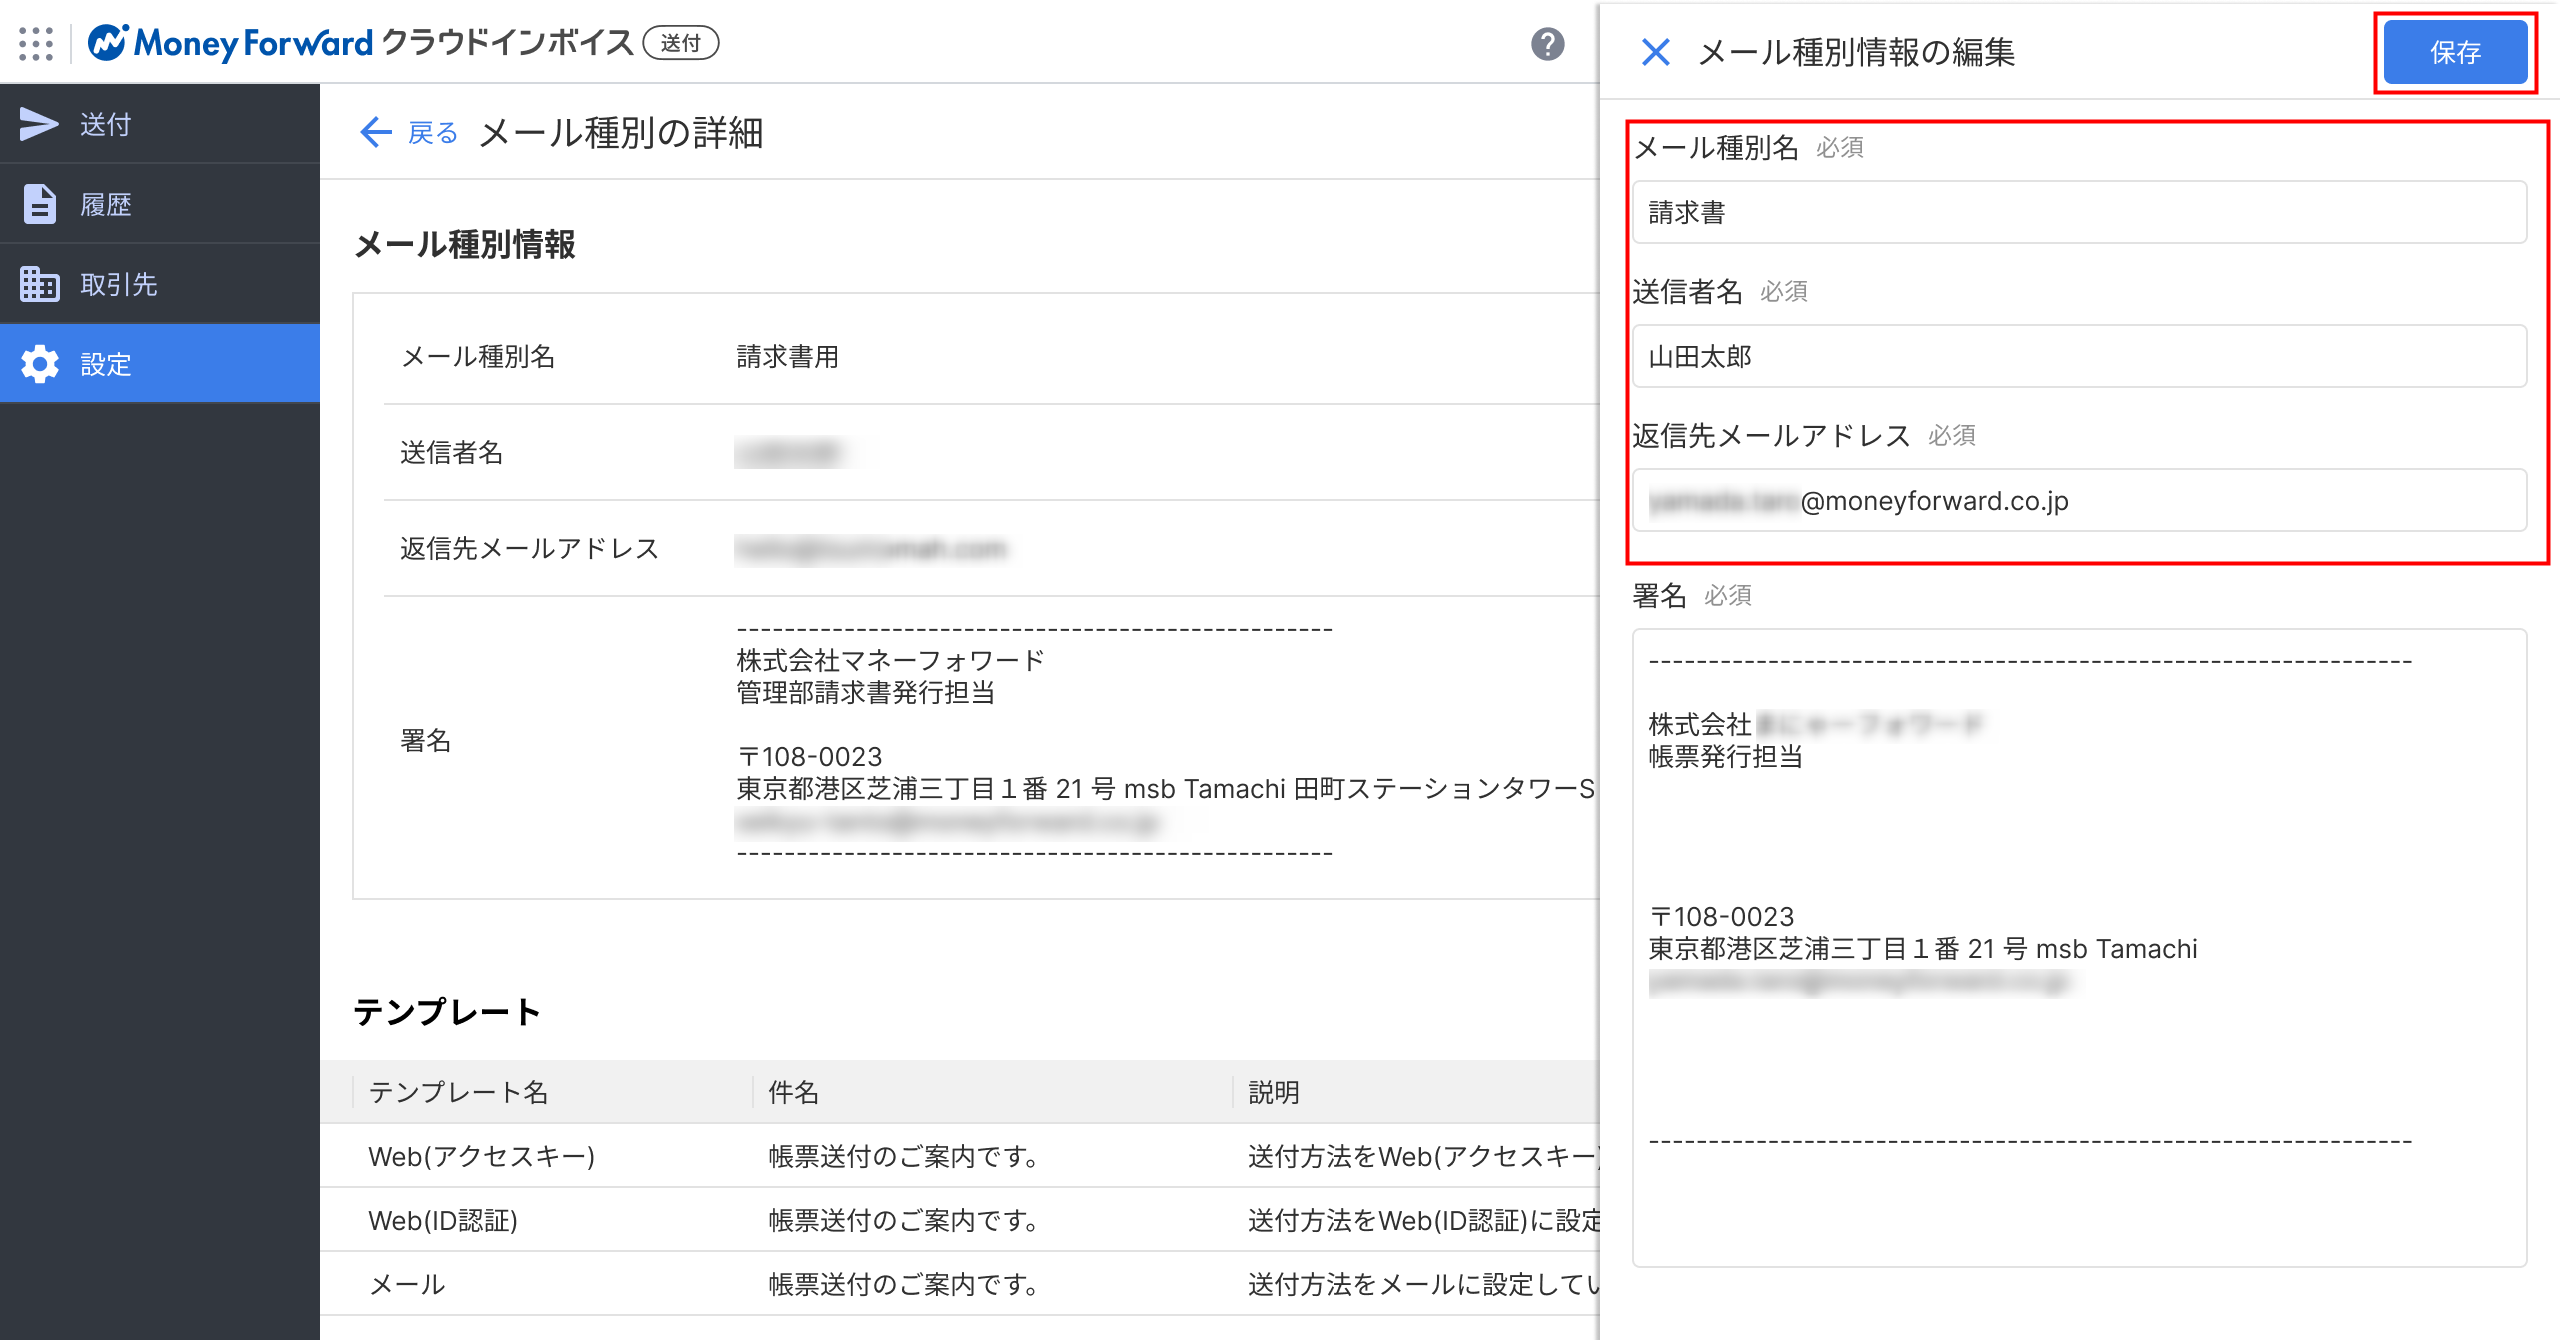Click the 送付 badge beside the title
The height and width of the screenshot is (1340, 2560).
[x=680, y=43]
